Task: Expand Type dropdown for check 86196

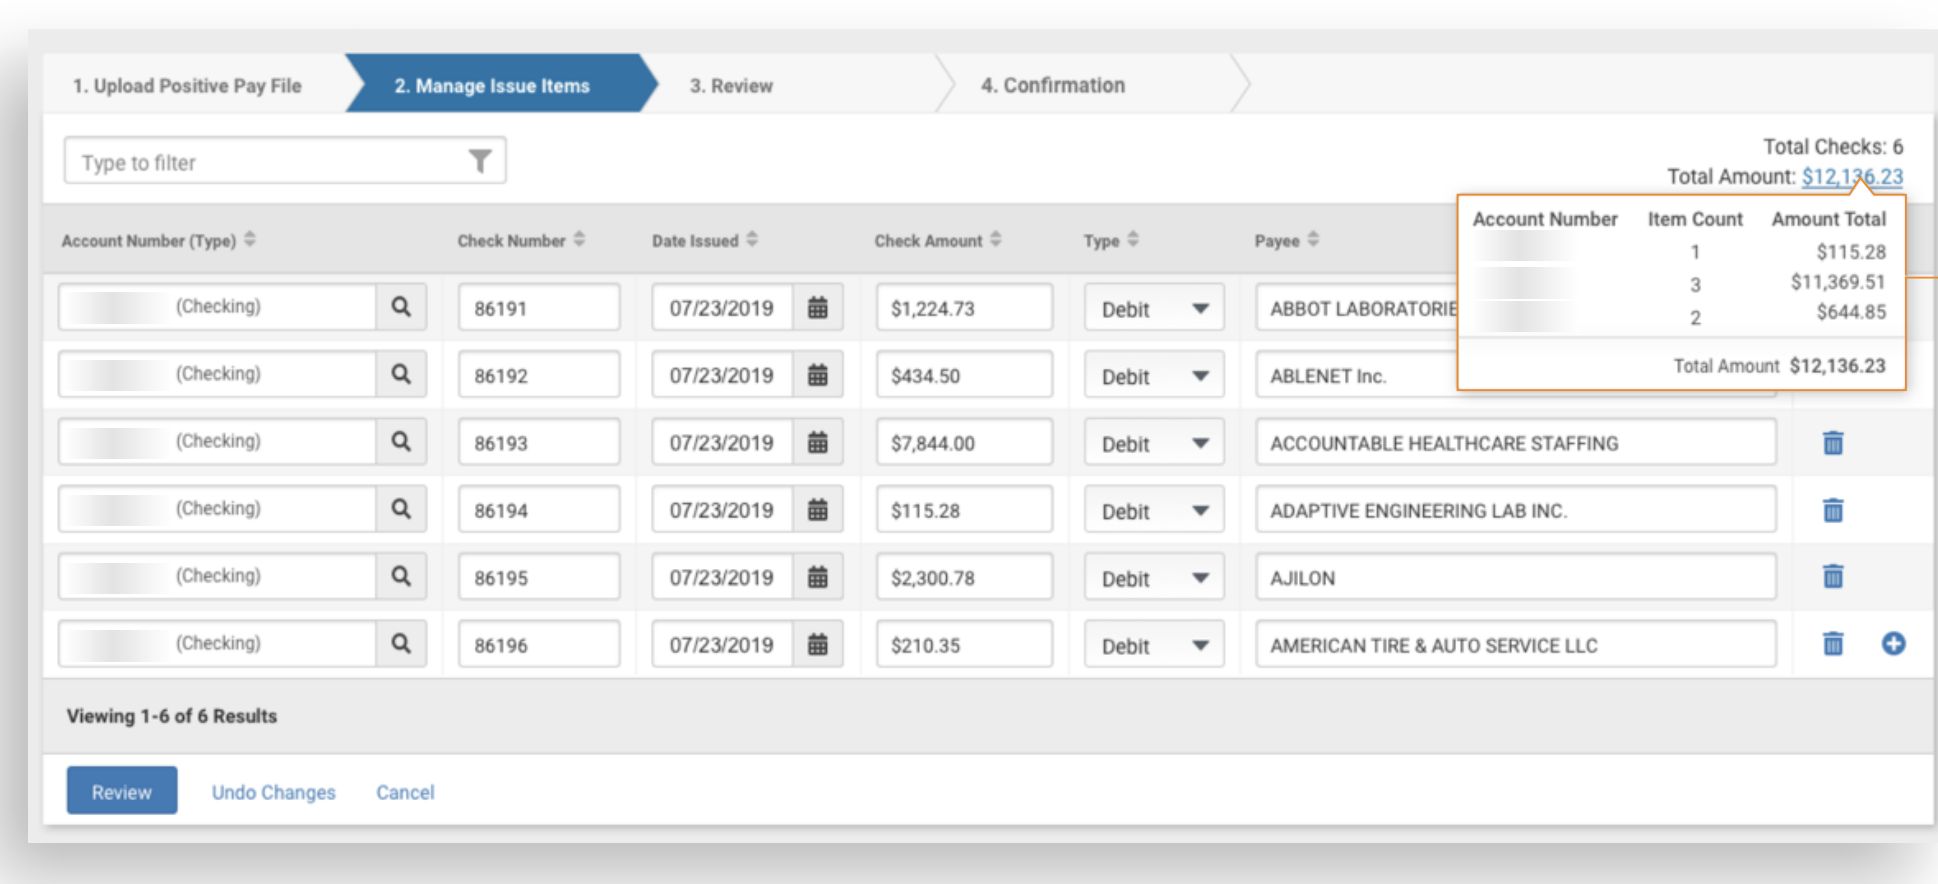Action: tap(1154, 646)
